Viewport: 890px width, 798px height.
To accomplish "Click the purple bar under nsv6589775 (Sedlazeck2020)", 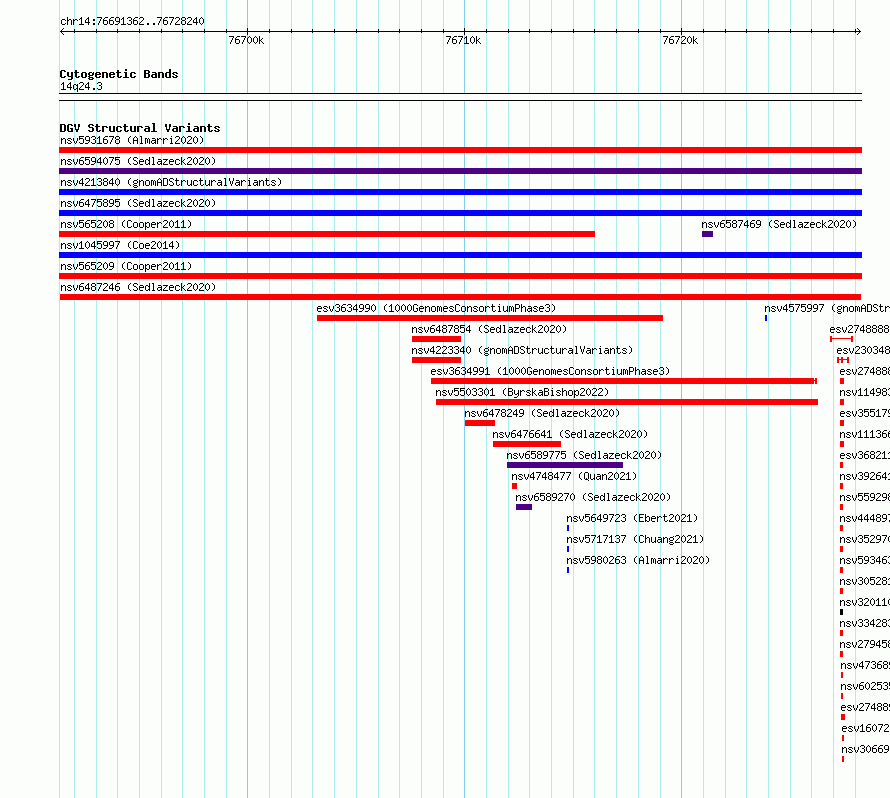I will pyautogui.click(x=565, y=465).
